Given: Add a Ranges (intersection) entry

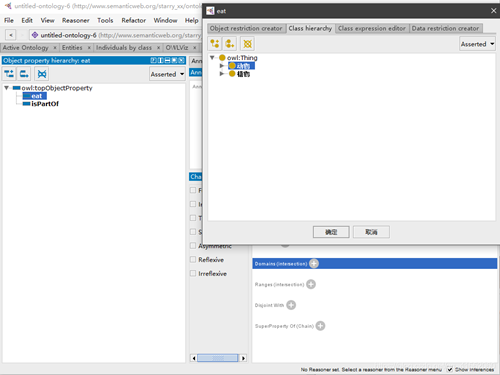Looking at the screenshot, I should pyautogui.click(x=311, y=284).
